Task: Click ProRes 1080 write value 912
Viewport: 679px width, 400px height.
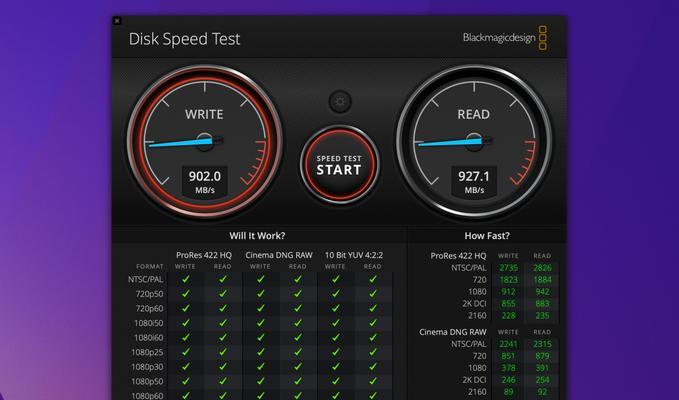Action: [508, 292]
